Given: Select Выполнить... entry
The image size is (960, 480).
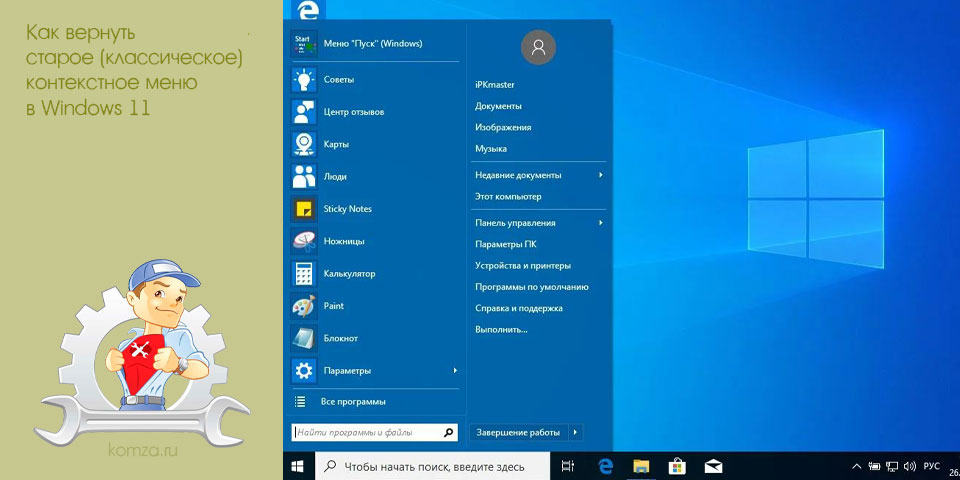Looking at the screenshot, I should [x=501, y=329].
